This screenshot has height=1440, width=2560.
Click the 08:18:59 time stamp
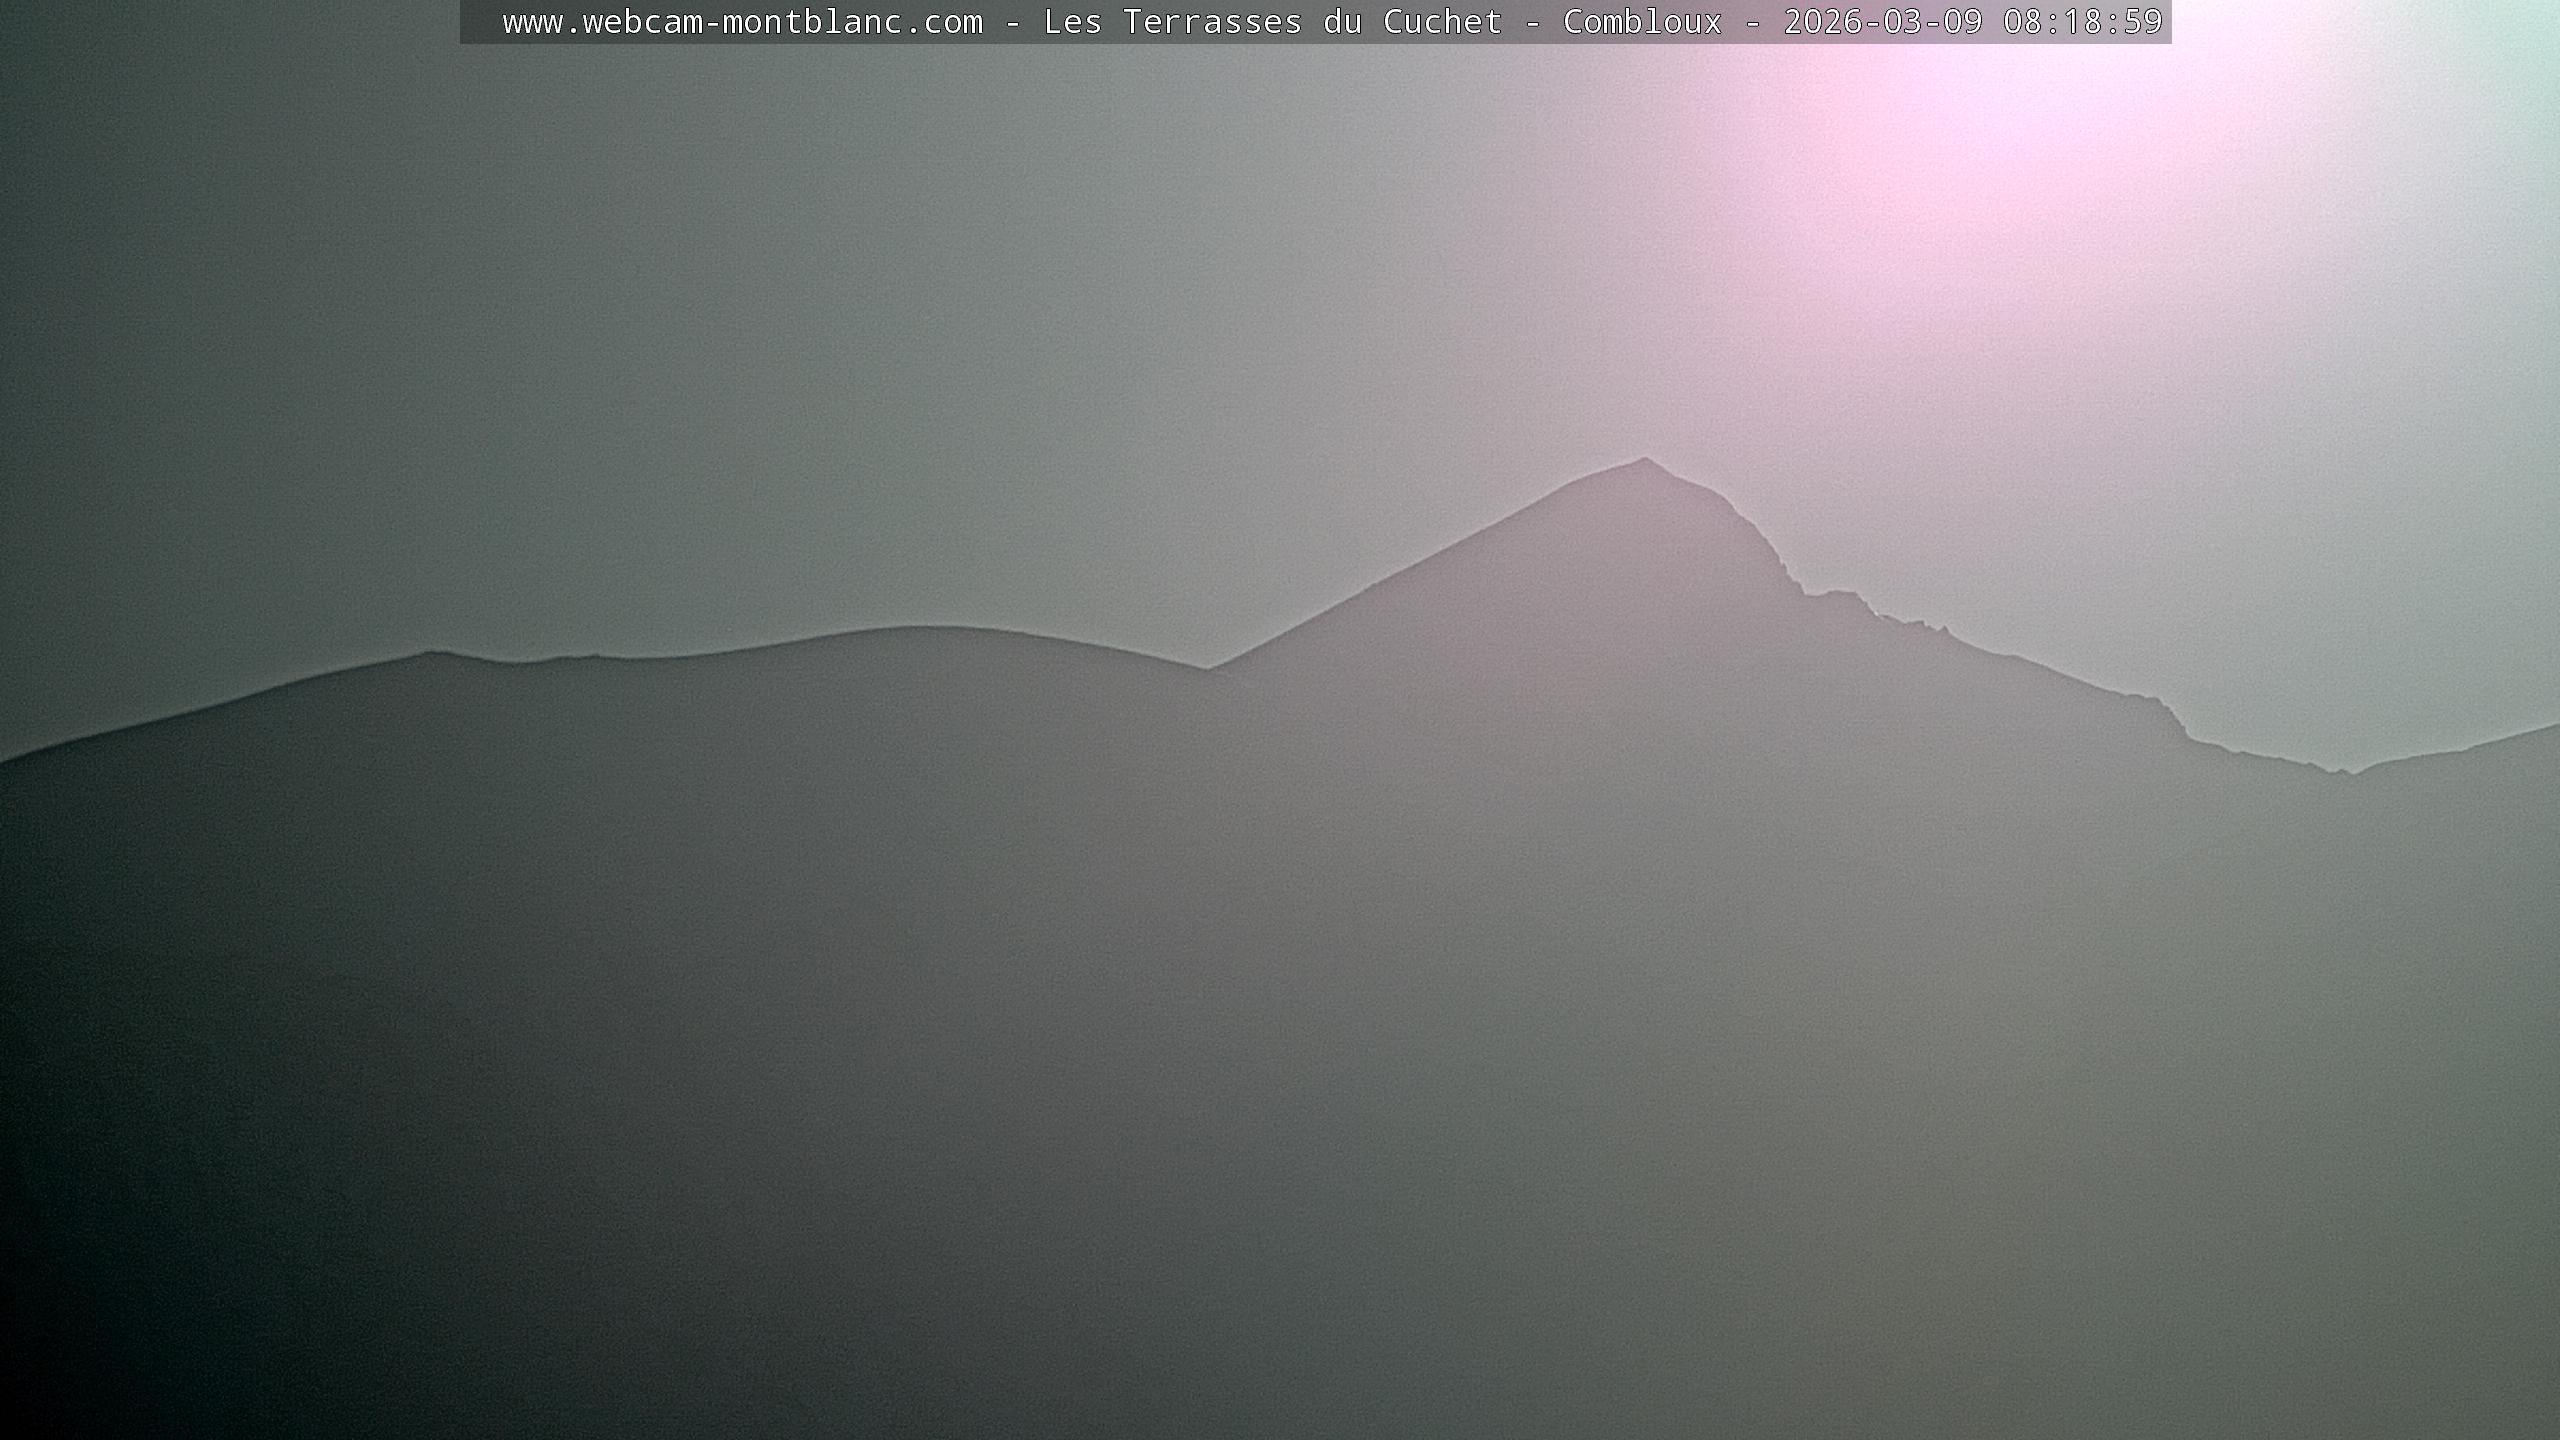pos(2082,22)
